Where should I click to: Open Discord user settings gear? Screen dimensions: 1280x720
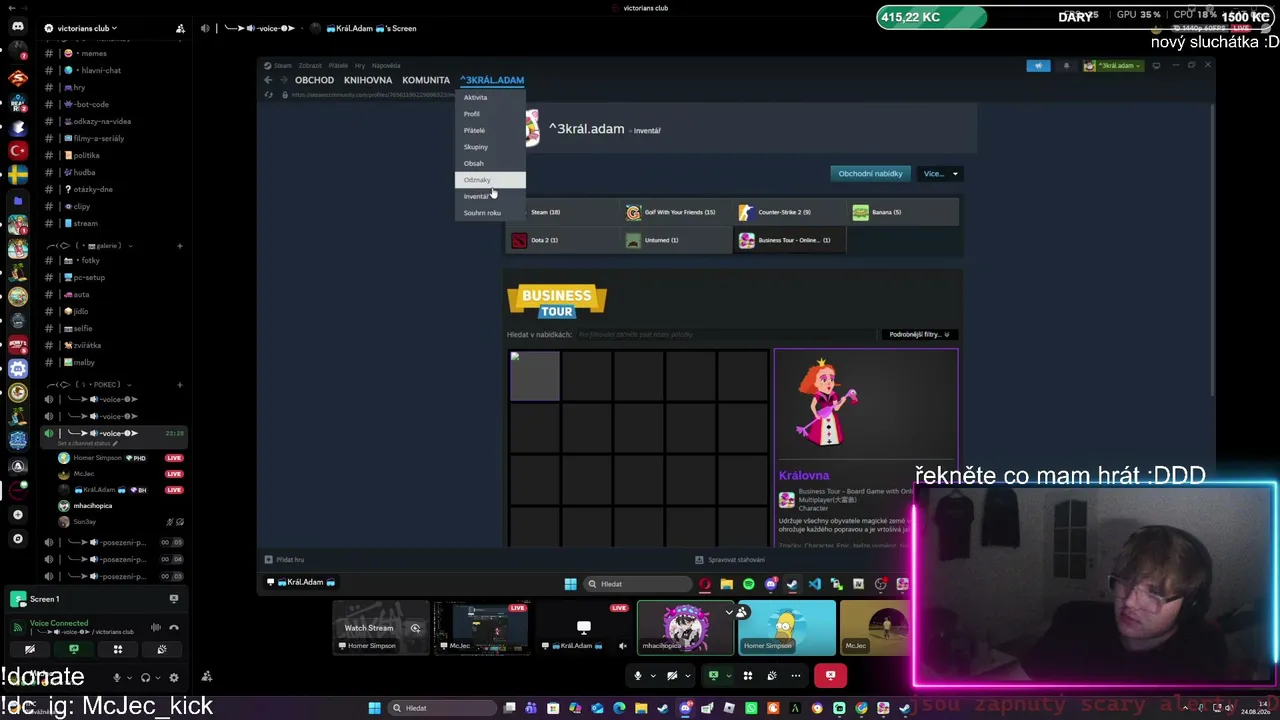pyautogui.click(x=174, y=677)
